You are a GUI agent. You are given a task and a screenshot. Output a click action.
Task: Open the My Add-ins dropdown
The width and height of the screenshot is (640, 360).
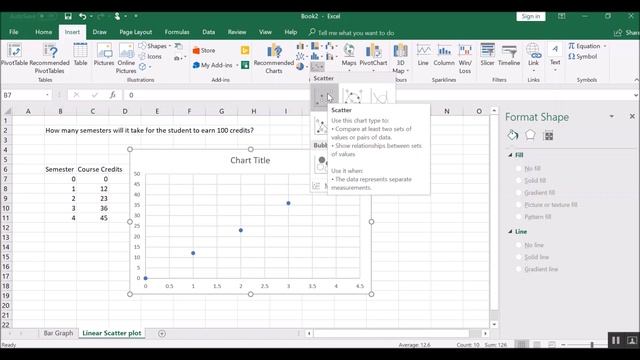pyautogui.click(x=237, y=65)
